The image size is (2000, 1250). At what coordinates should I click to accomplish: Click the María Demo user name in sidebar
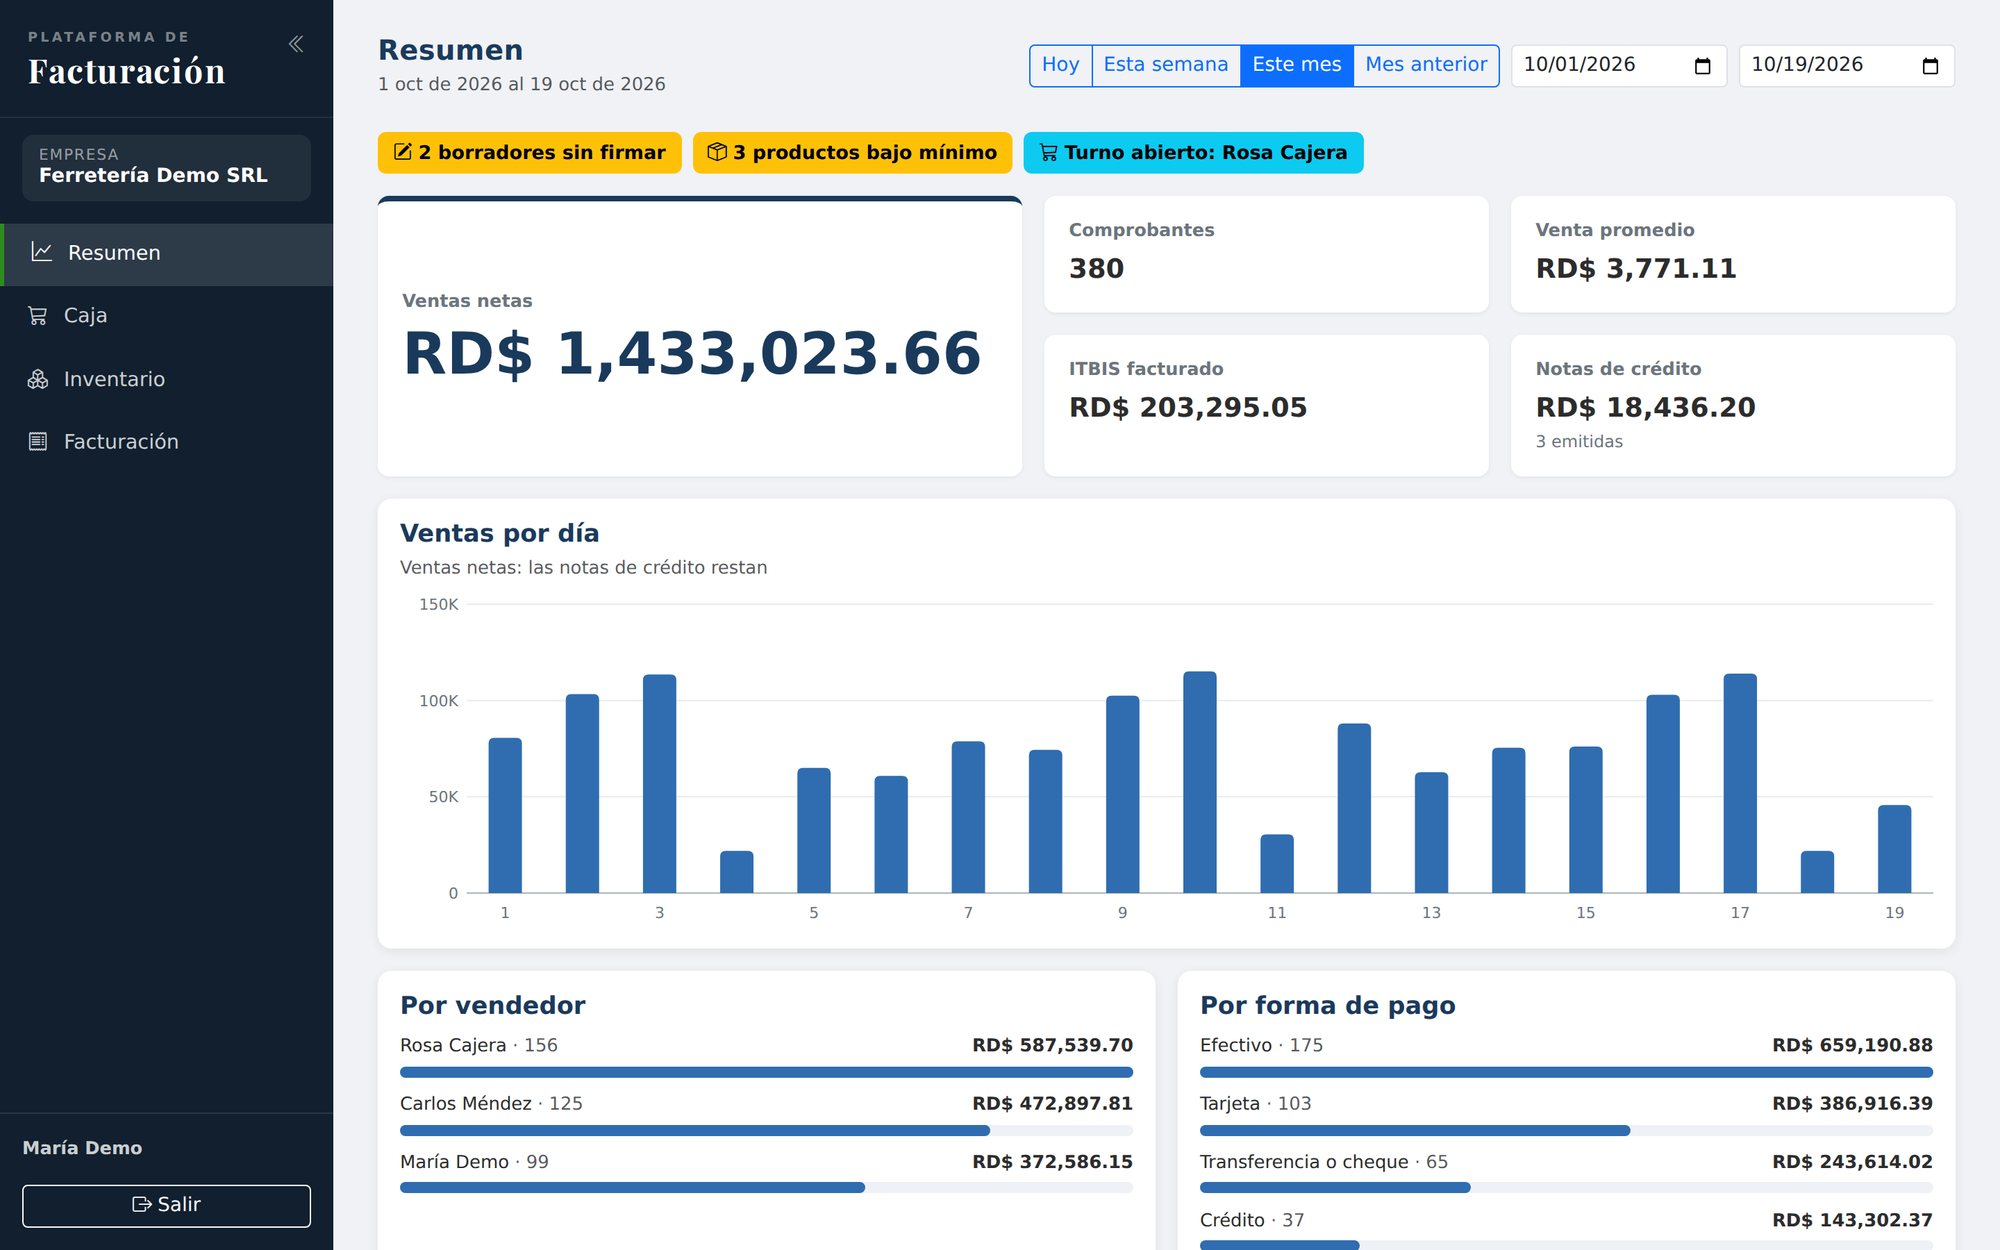82,1148
